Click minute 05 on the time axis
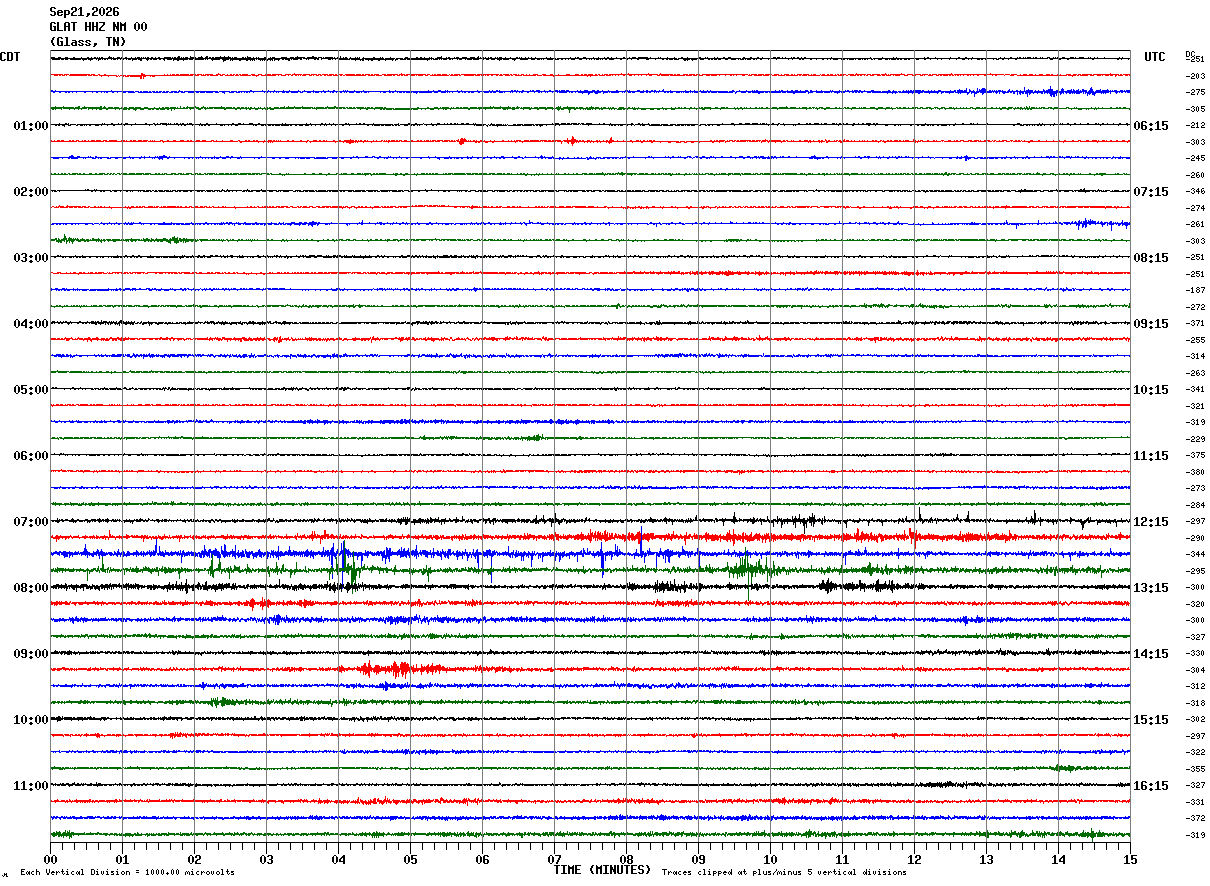The image size is (1210, 886). coord(410,859)
